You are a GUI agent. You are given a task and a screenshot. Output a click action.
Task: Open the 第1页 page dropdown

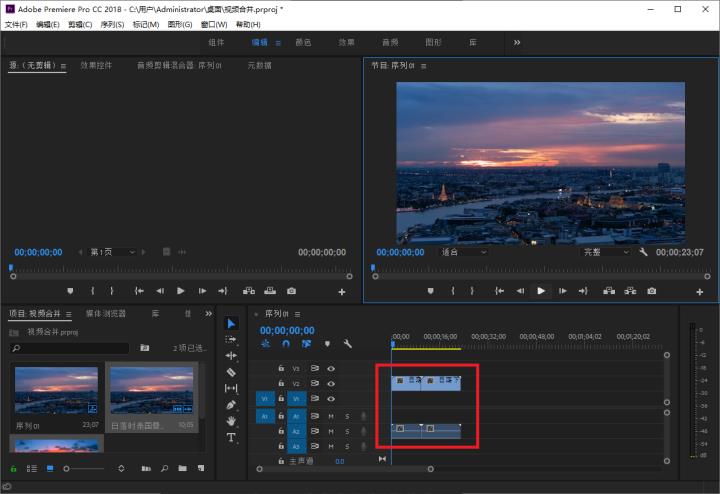click(x=112, y=252)
